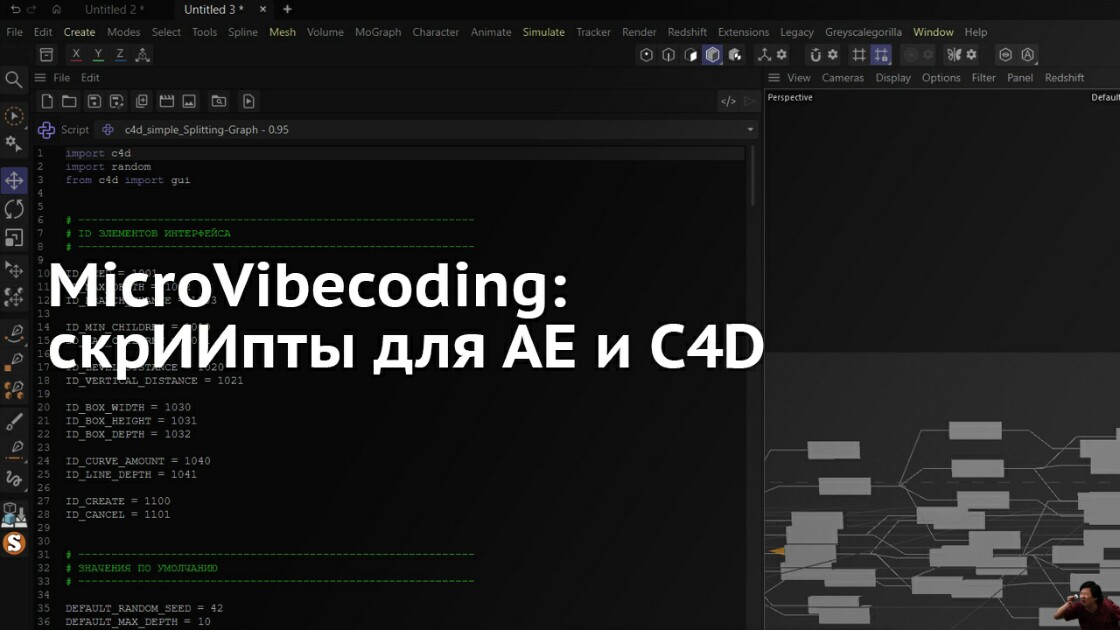Open viewport hamburger menu
The height and width of the screenshot is (630, 1120).
click(x=774, y=78)
